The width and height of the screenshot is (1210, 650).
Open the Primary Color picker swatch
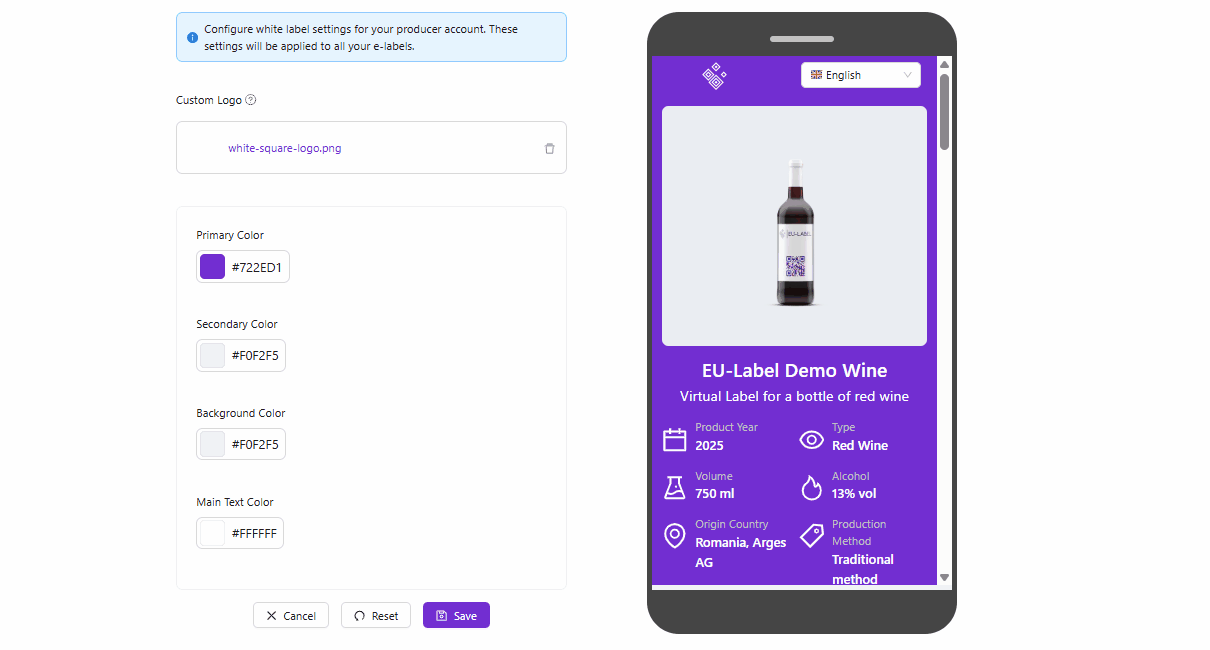tap(211, 266)
